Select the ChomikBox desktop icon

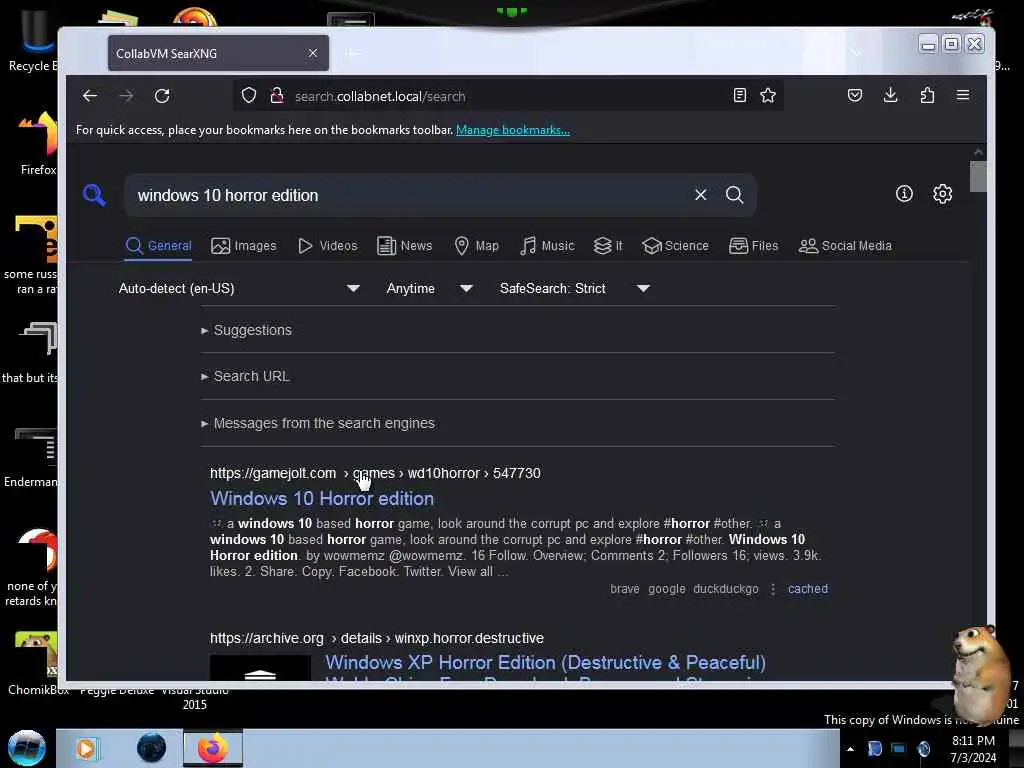tap(36, 663)
